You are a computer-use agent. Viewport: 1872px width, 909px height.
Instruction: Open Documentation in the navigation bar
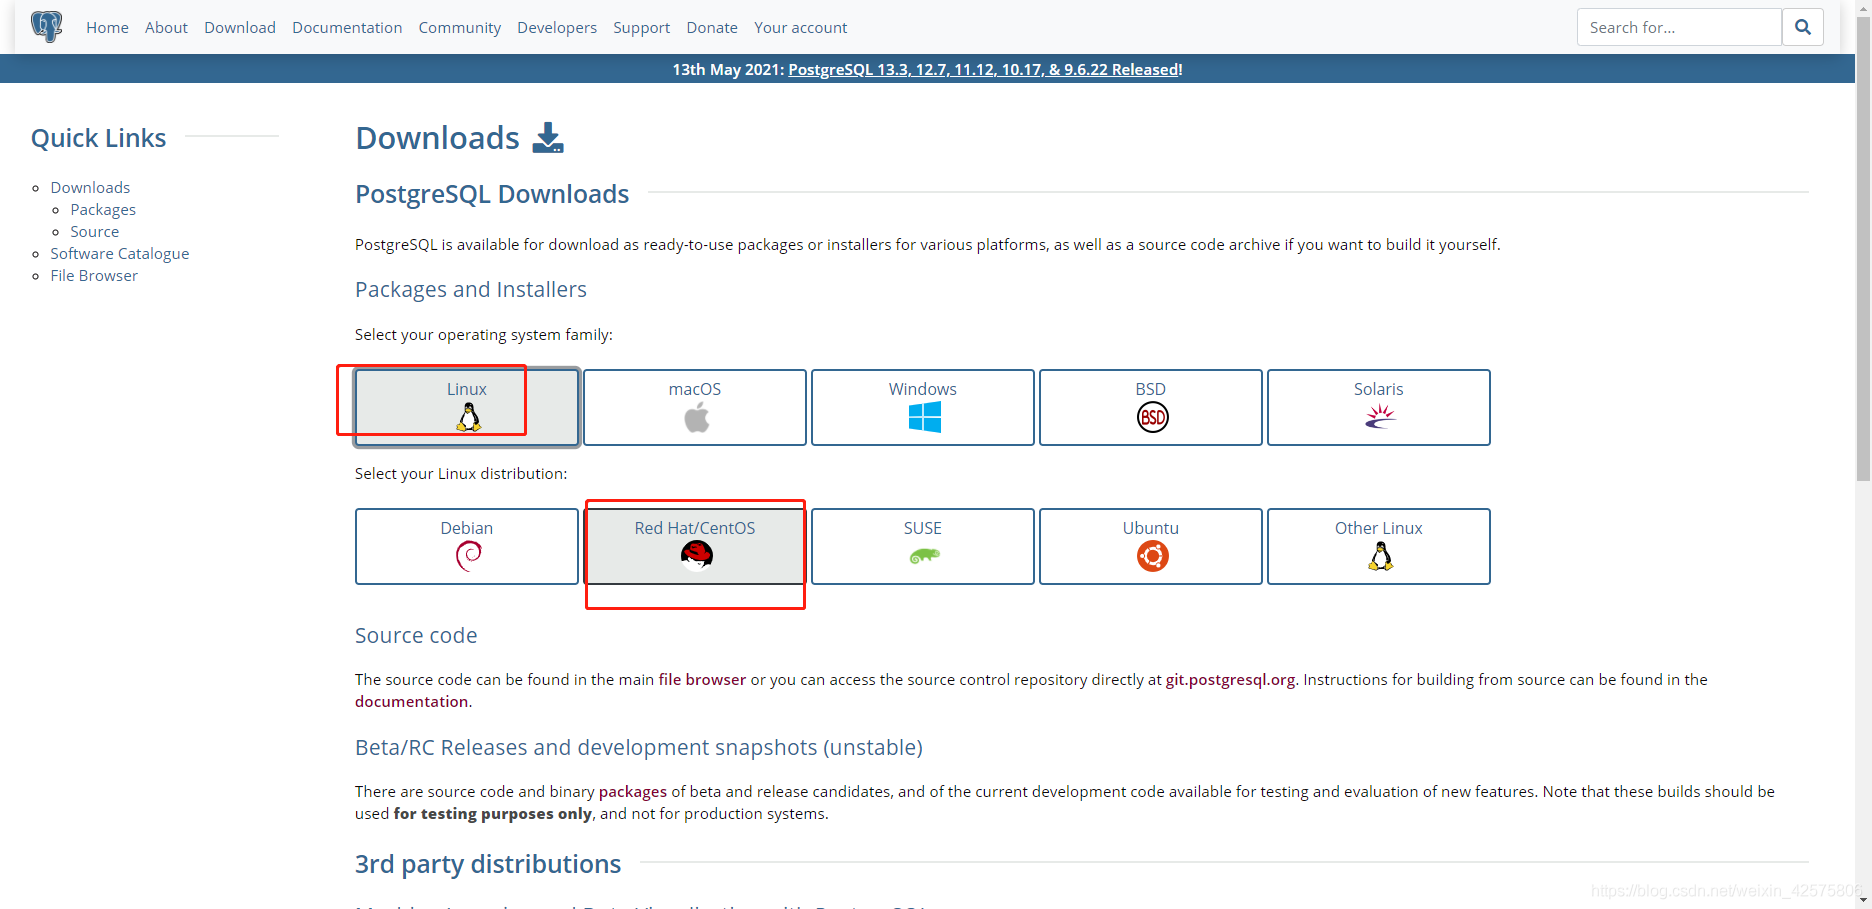click(347, 27)
